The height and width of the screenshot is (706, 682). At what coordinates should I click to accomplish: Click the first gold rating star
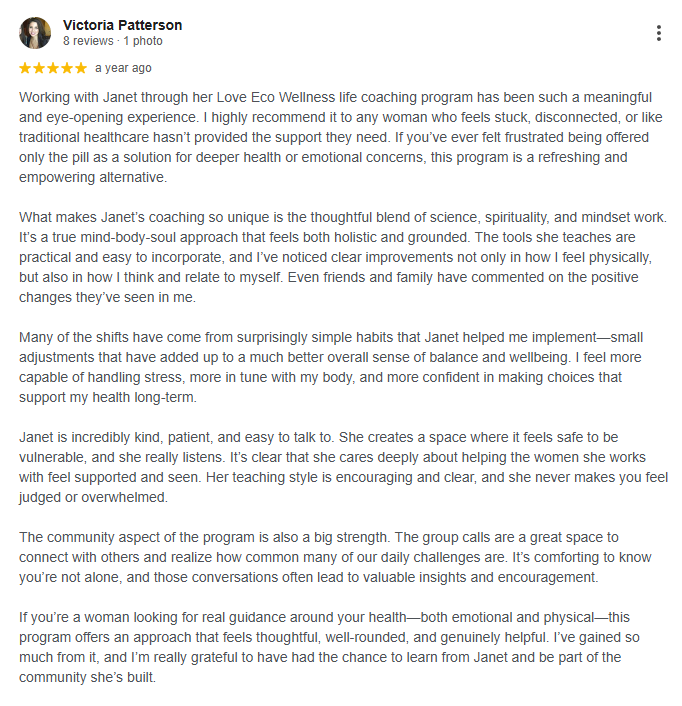[x=25, y=68]
